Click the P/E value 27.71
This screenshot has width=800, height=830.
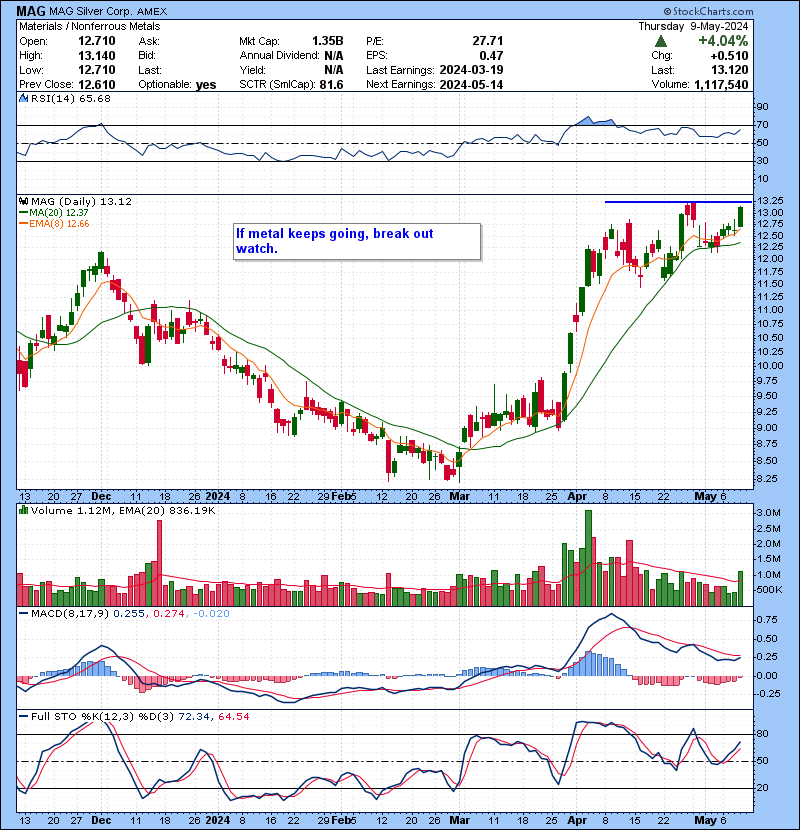[x=488, y=41]
